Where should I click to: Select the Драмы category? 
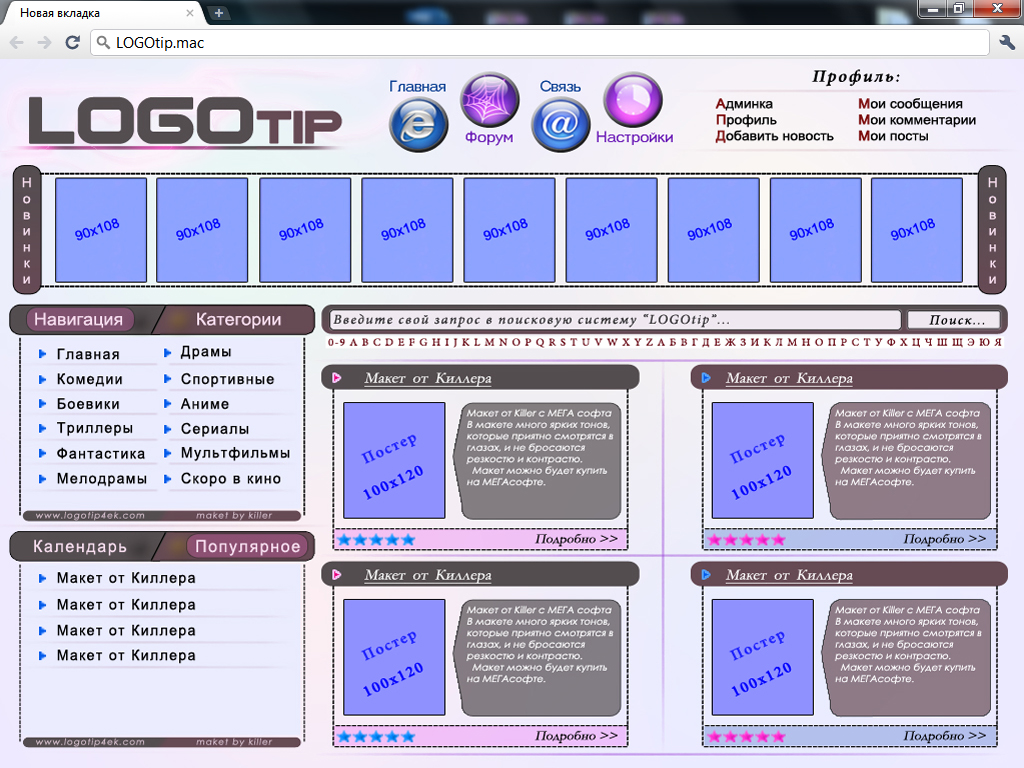(x=206, y=351)
